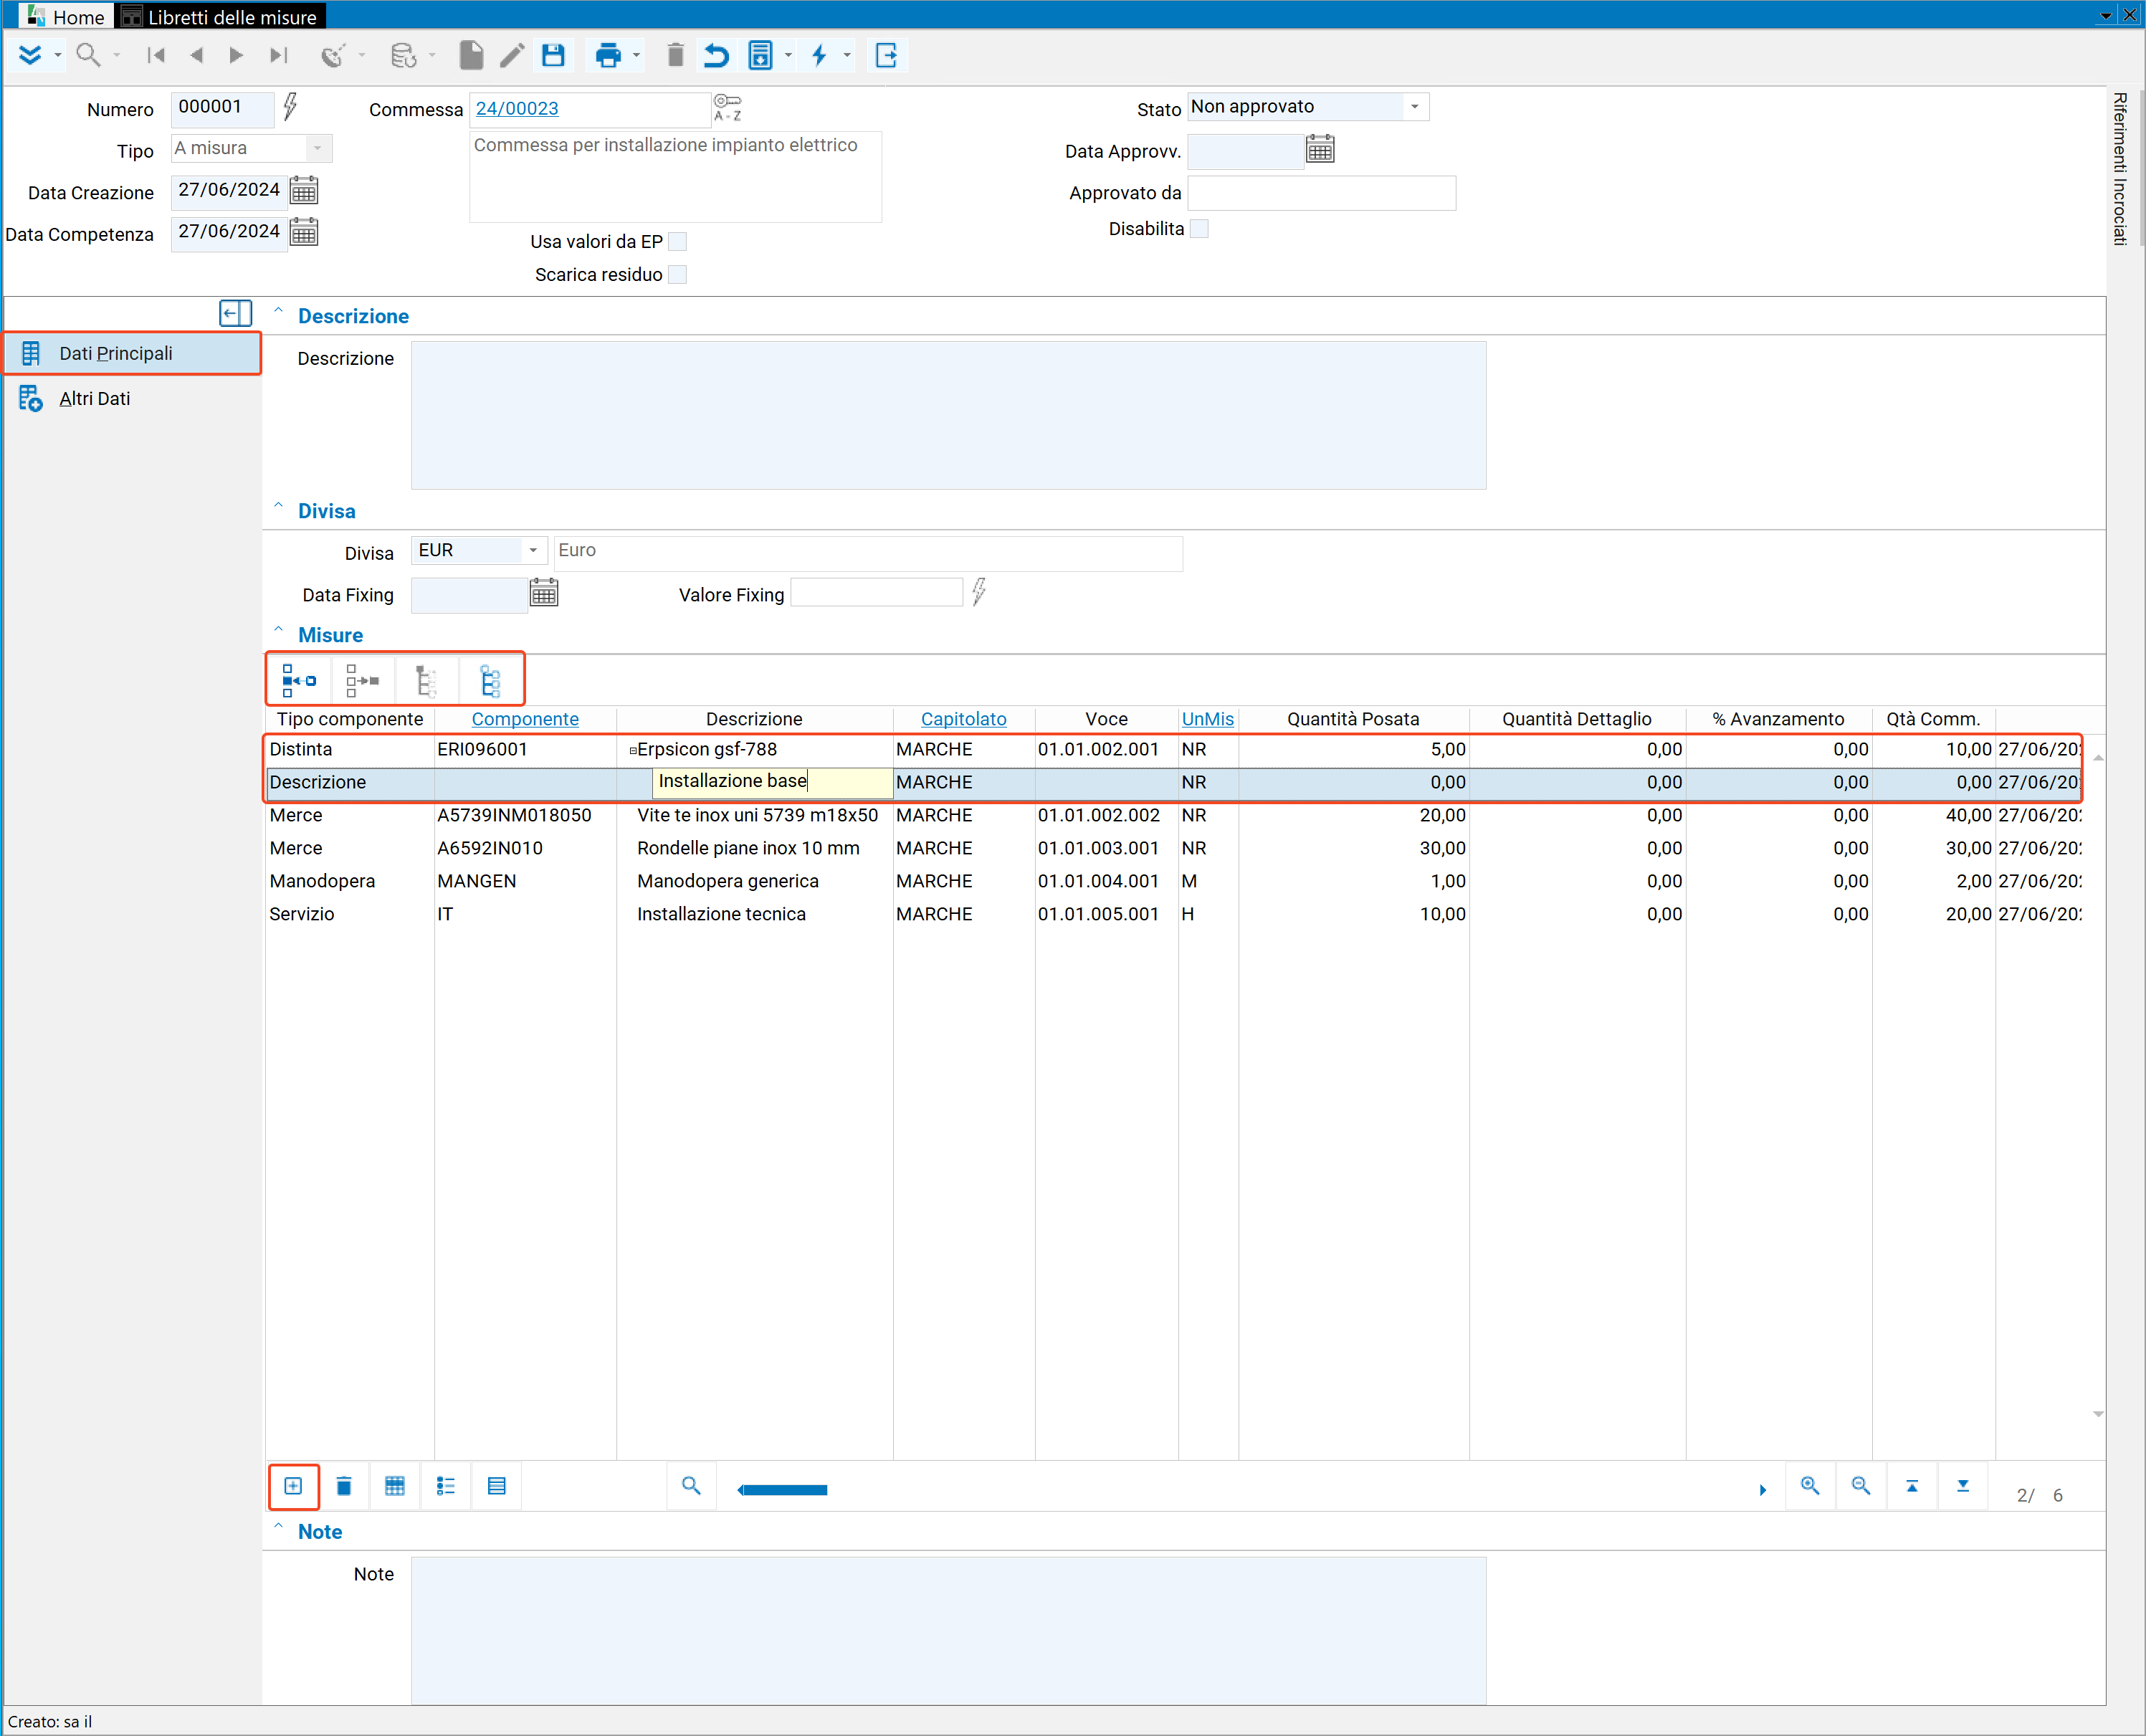The height and width of the screenshot is (1736, 2146).
Task: Click the Undo arrow icon
Action: coord(716,55)
